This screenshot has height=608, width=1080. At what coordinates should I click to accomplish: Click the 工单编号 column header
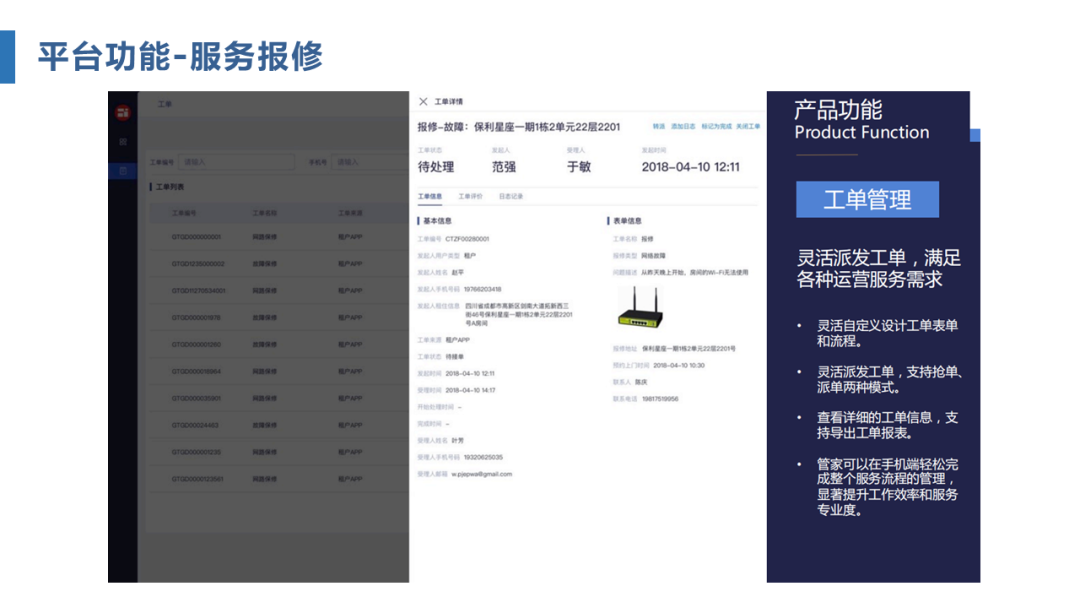pos(184,213)
